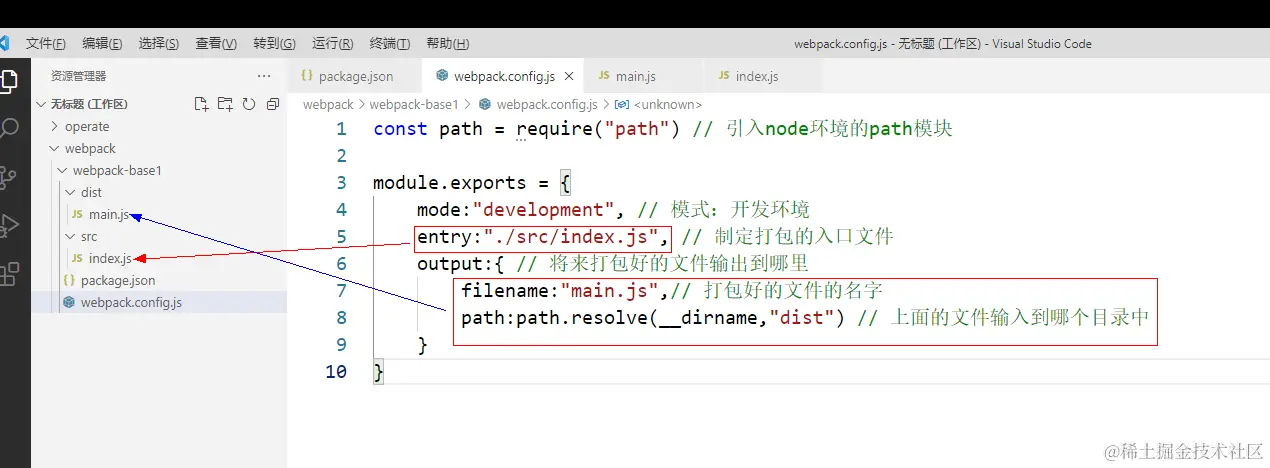Image resolution: width=1270 pixels, height=468 pixels.
Task: Click the JS icon on index.js tab
Action: tap(724, 76)
